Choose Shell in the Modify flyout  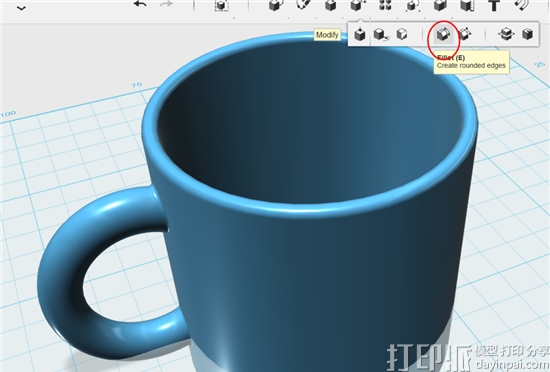(x=528, y=34)
